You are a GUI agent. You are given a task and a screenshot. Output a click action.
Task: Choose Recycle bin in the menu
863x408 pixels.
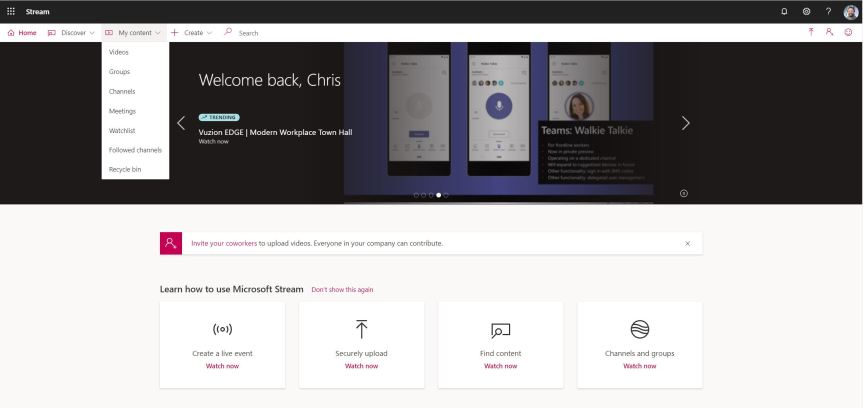pos(125,169)
